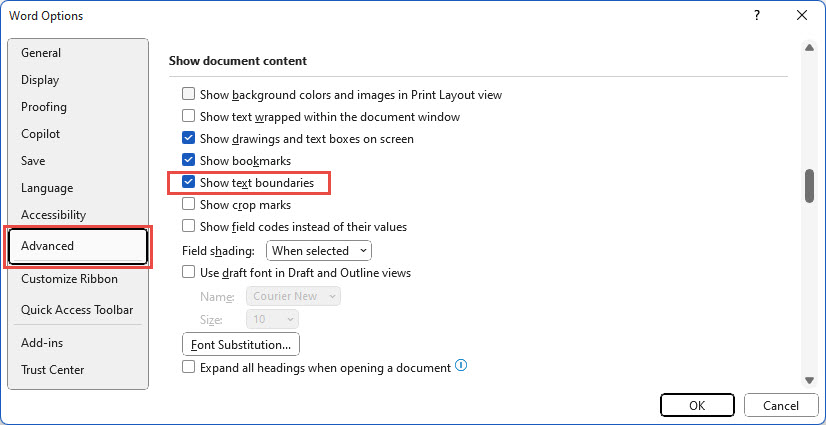Select the General category

(x=78, y=53)
